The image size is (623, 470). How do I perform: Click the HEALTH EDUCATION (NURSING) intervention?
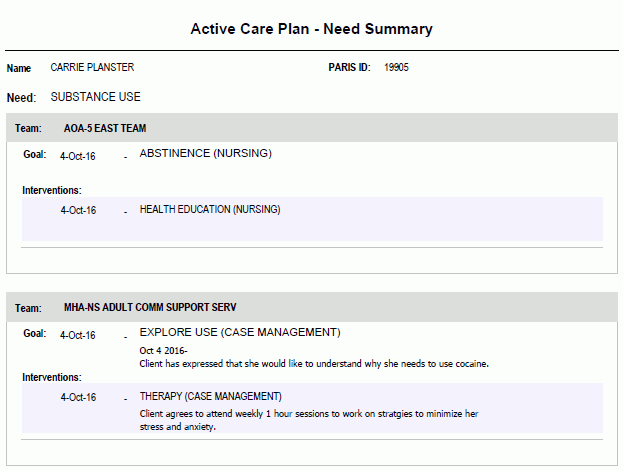pyautogui.click(x=210, y=209)
